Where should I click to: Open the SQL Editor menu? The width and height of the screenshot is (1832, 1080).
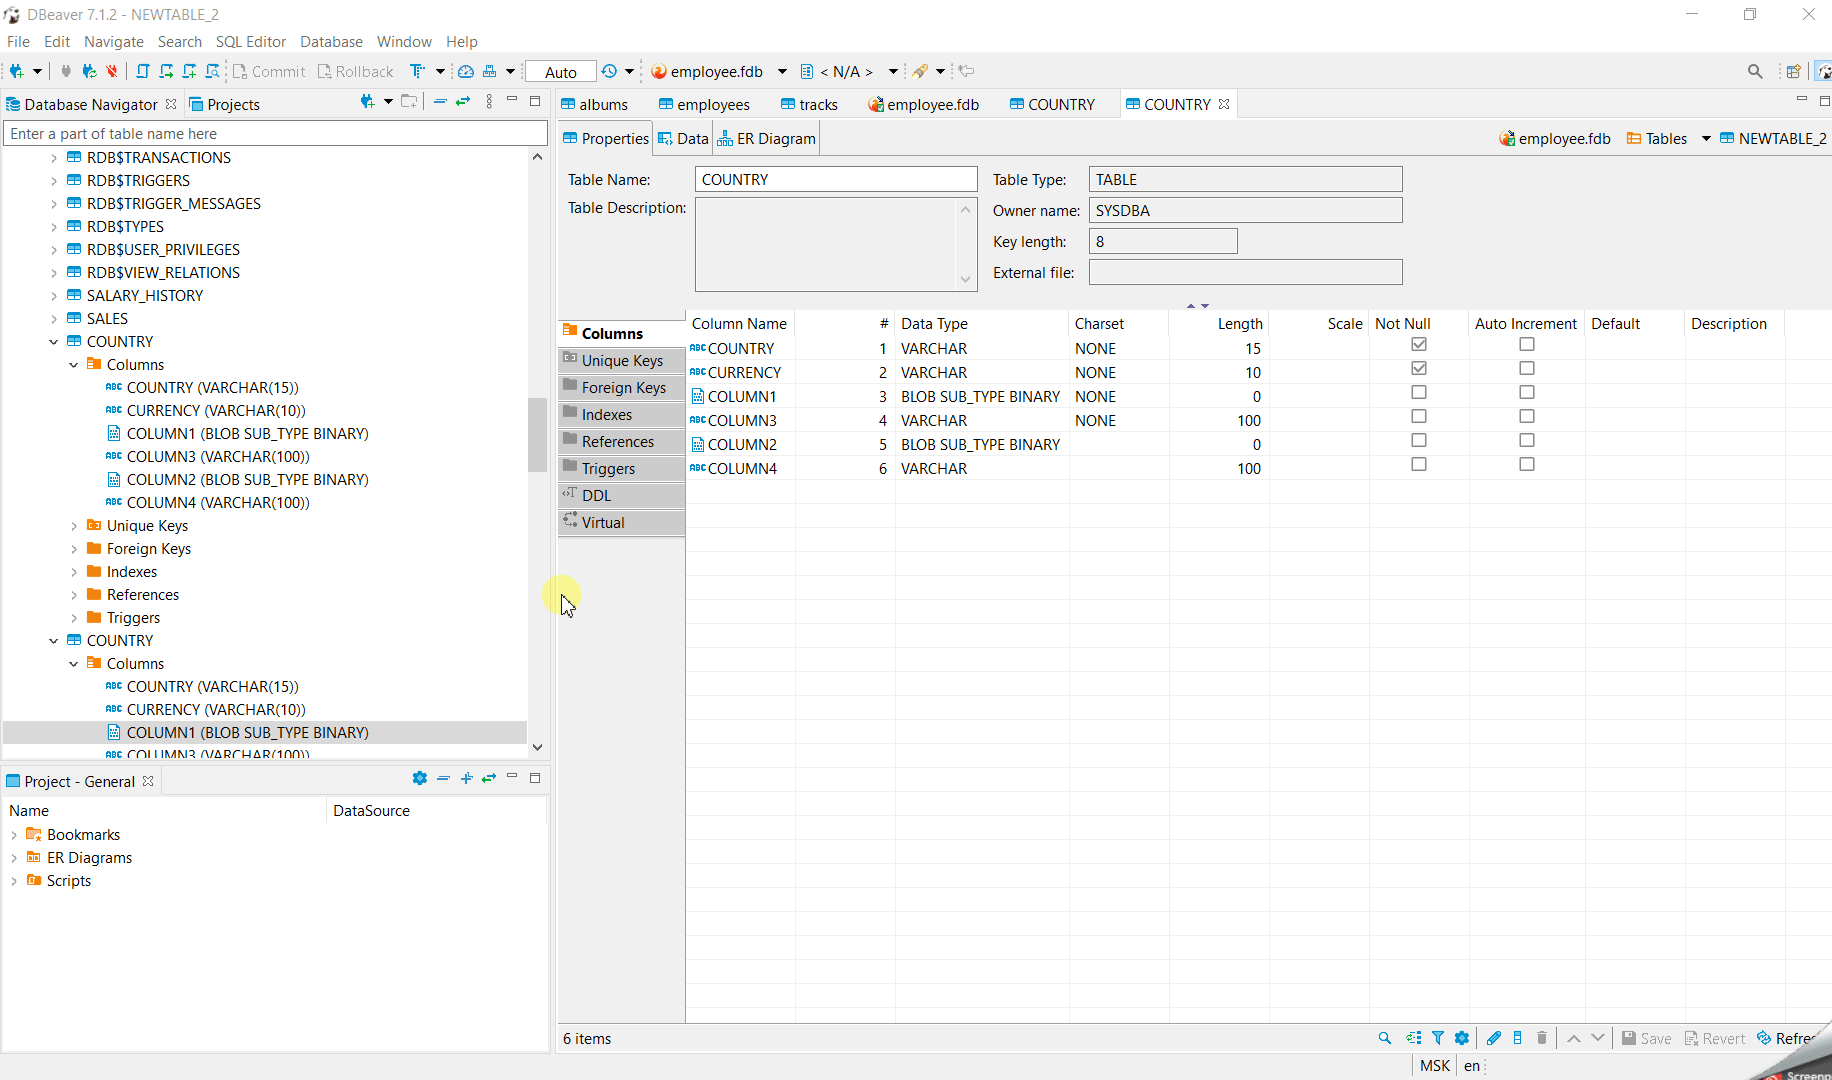coord(251,42)
